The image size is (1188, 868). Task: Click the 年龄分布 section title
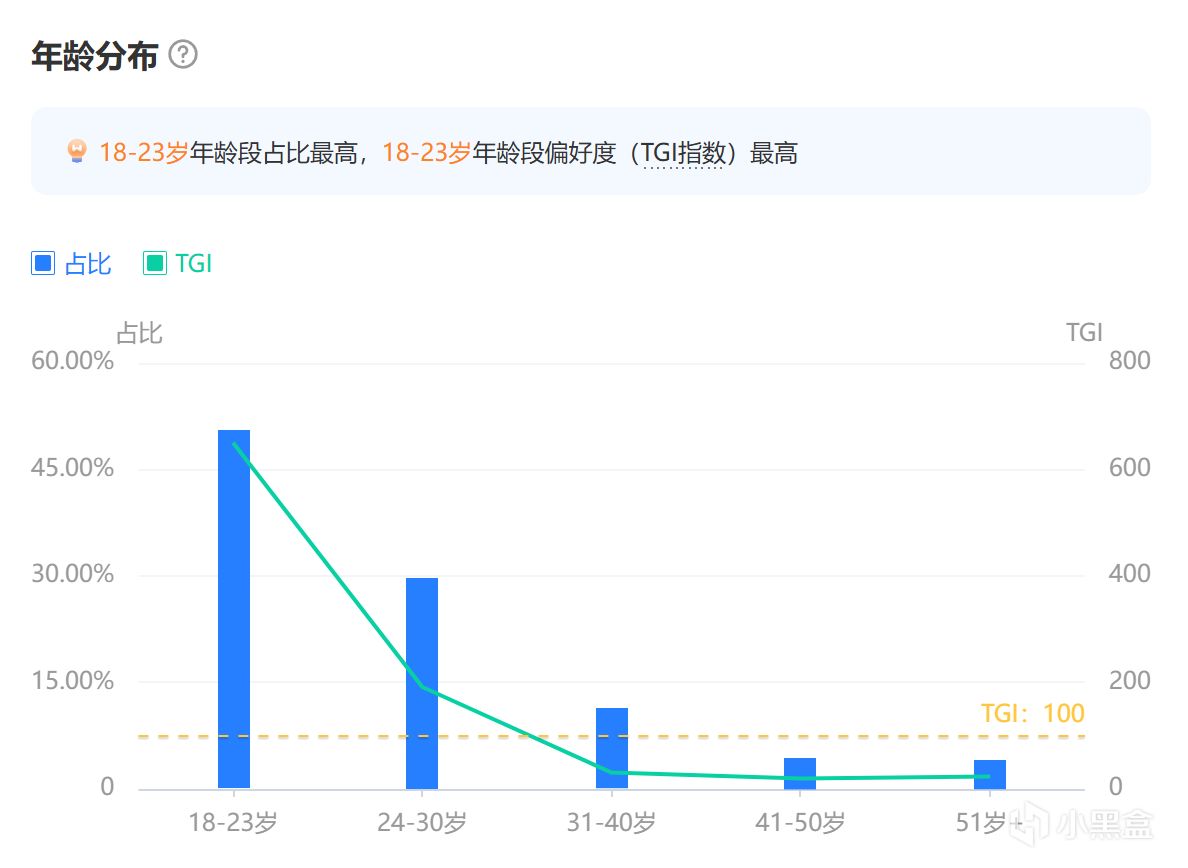[x=95, y=56]
